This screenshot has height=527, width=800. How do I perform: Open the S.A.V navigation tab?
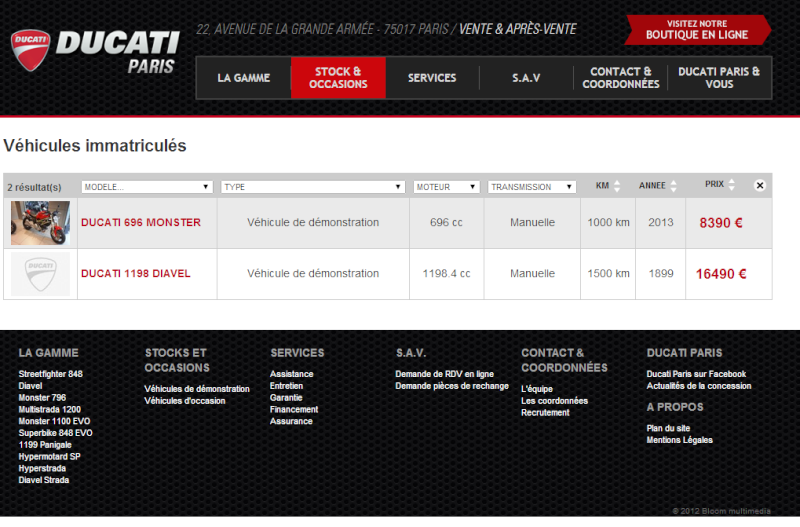(x=526, y=78)
